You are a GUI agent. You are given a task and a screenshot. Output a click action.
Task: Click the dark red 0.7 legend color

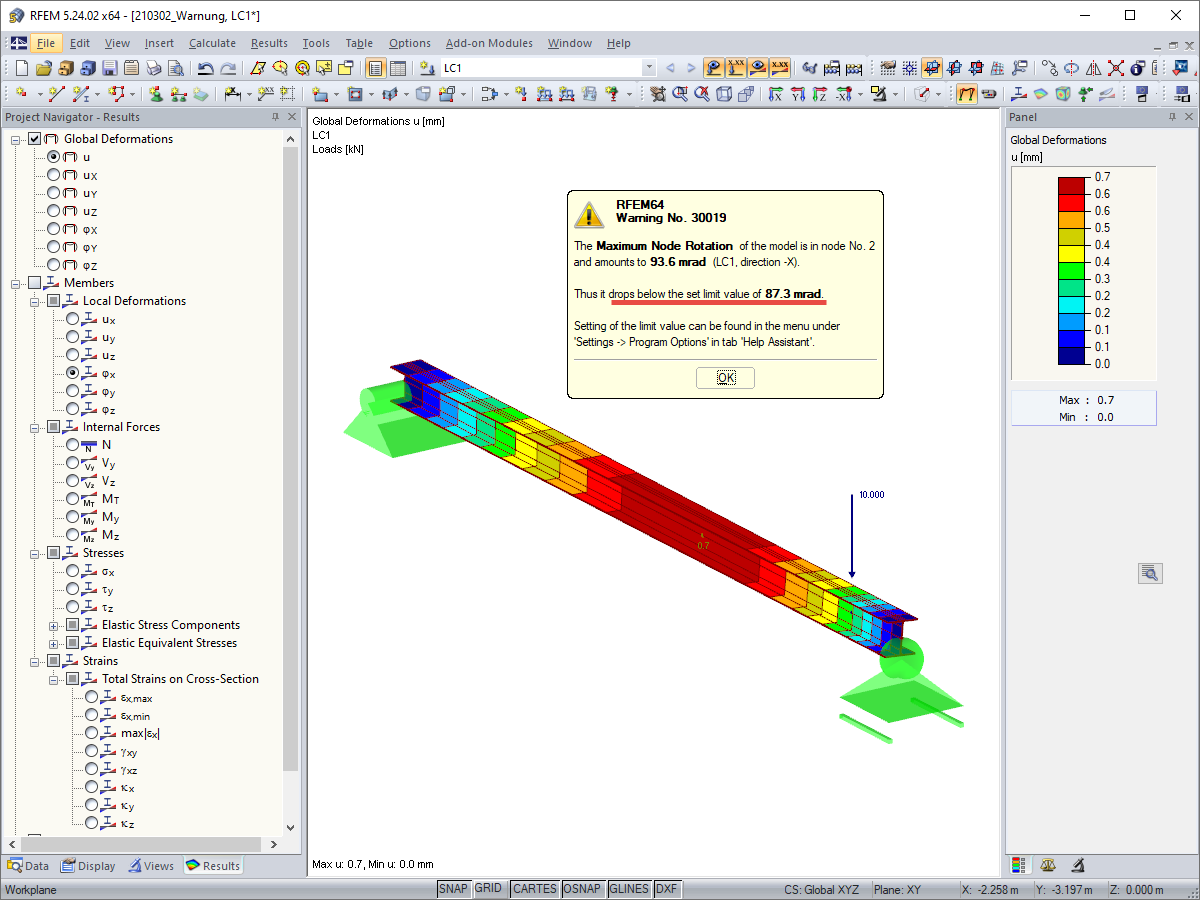point(1071,185)
